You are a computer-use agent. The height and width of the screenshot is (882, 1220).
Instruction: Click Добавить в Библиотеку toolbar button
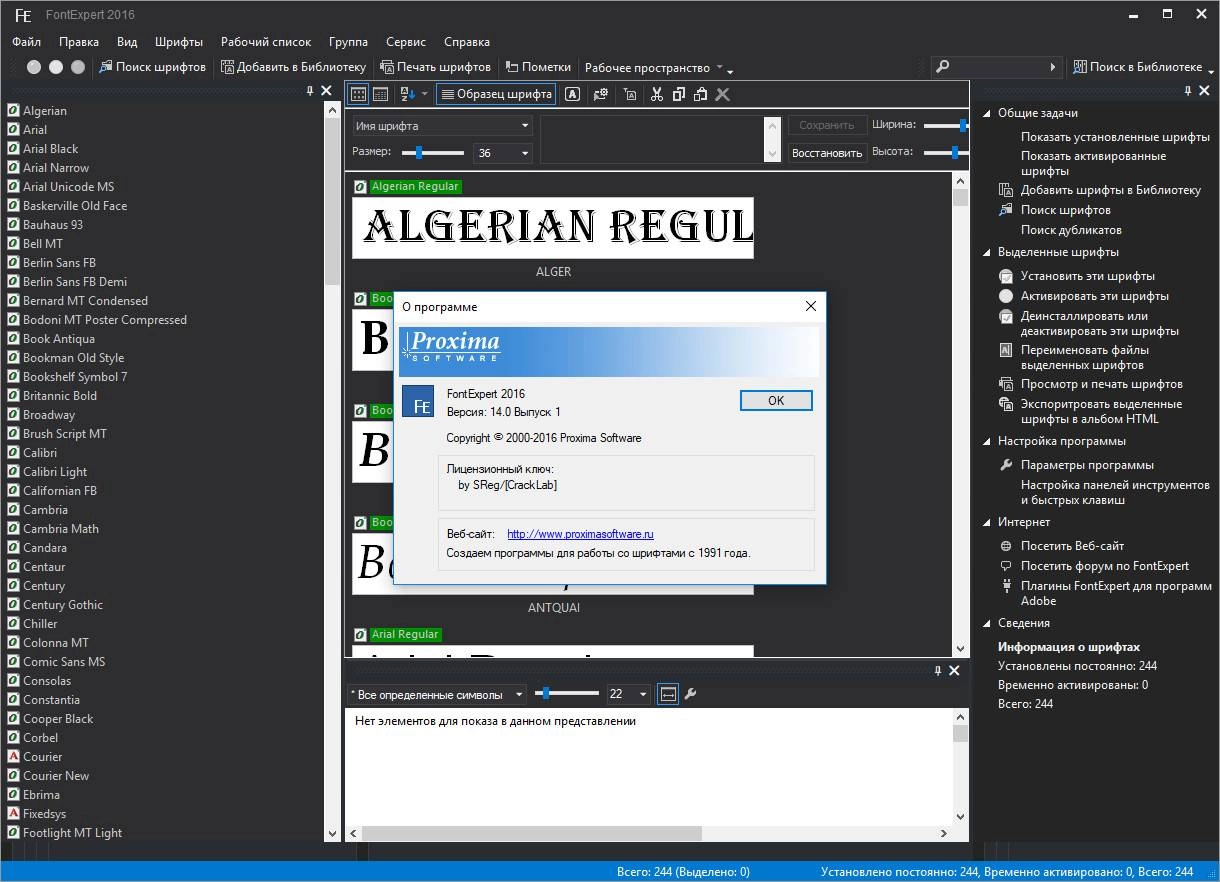click(x=294, y=67)
